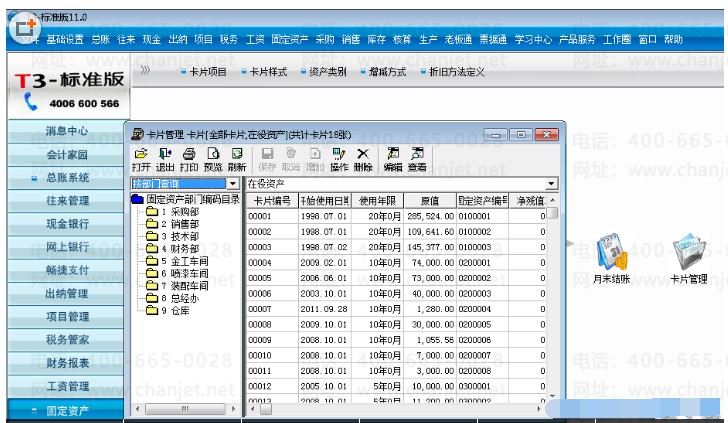Click asset number cell 0200003
The width and height of the screenshot is (728, 423).
tap(482, 293)
